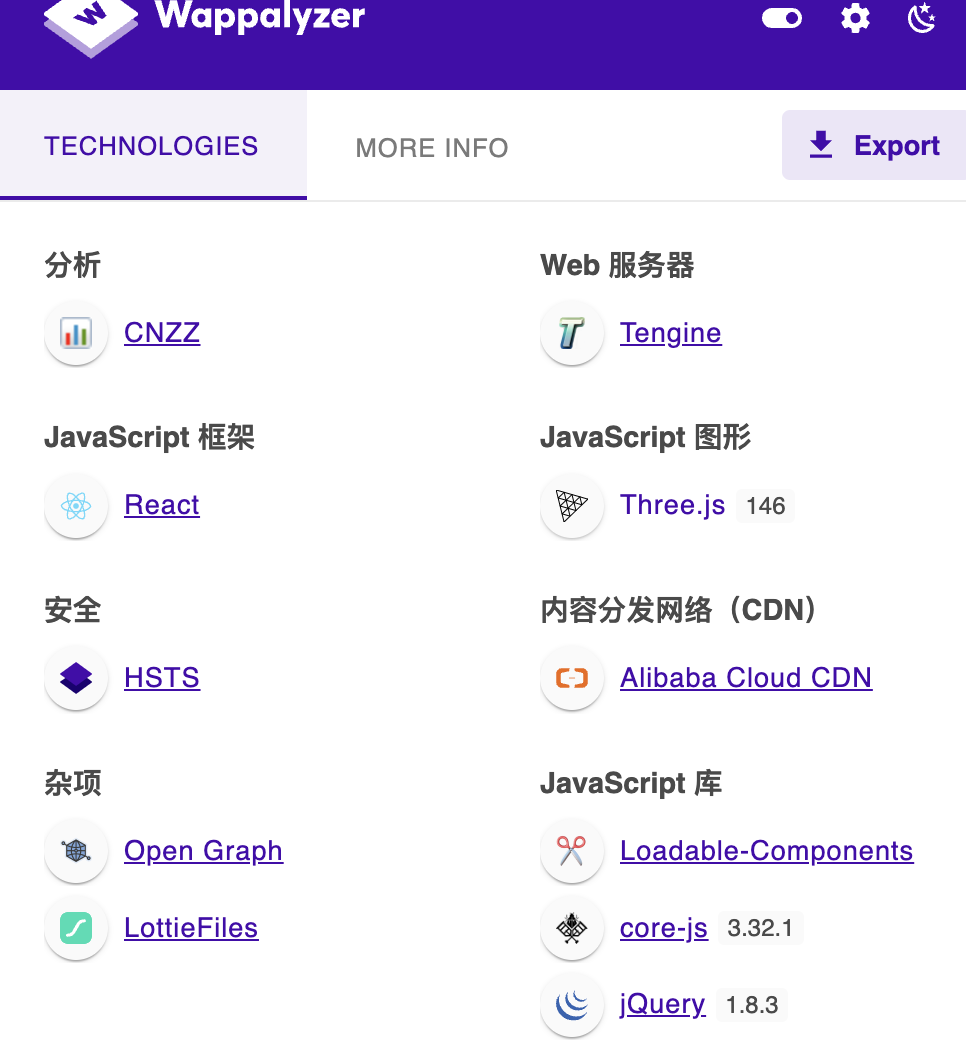Click the core-js icon
The image size is (966, 1054).
572,928
